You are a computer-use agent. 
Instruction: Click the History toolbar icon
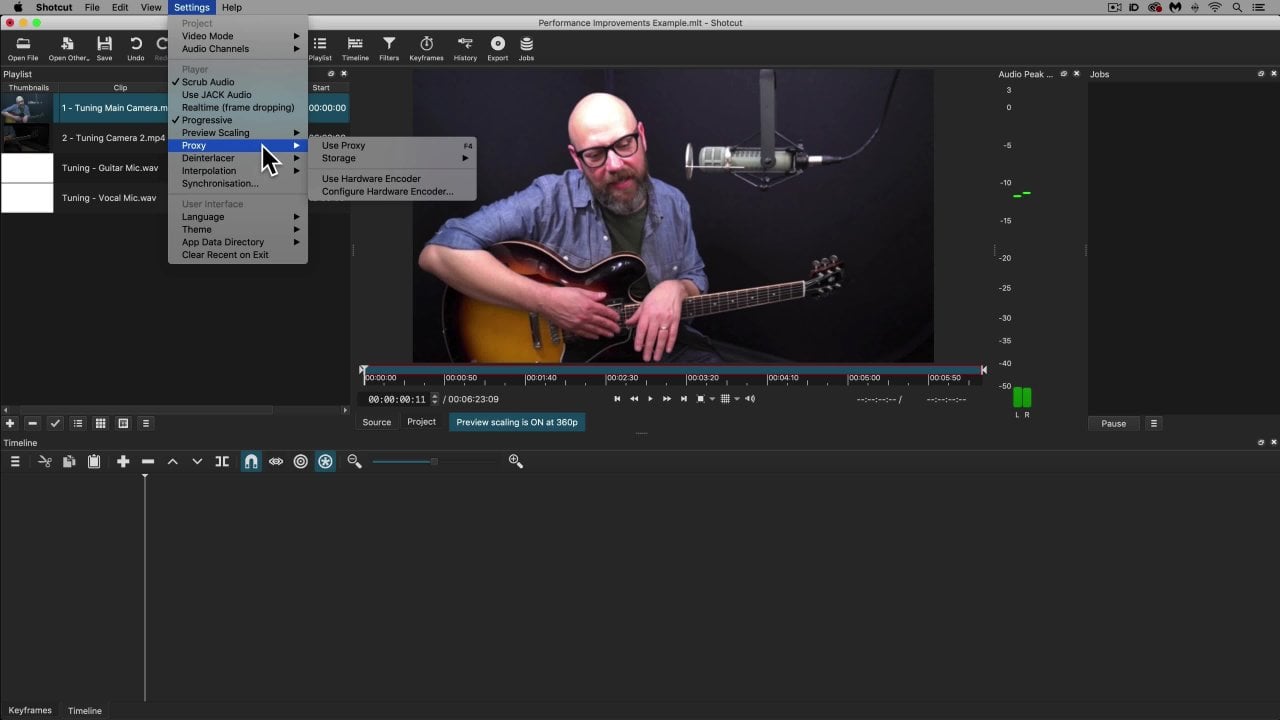(x=465, y=47)
